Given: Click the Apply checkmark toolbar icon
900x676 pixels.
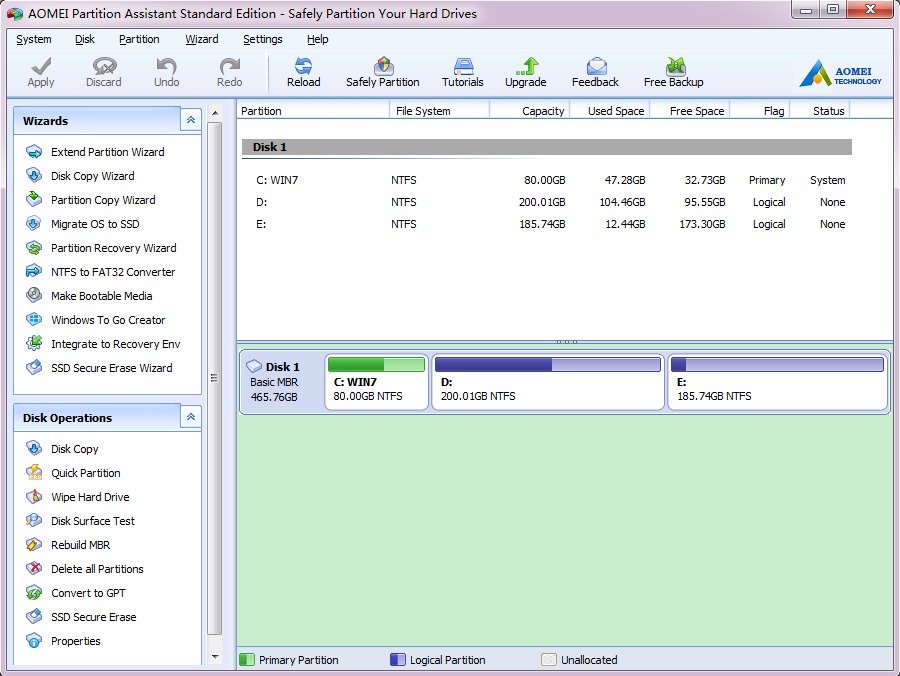Looking at the screenshot, I should click(x=41, y=67).
